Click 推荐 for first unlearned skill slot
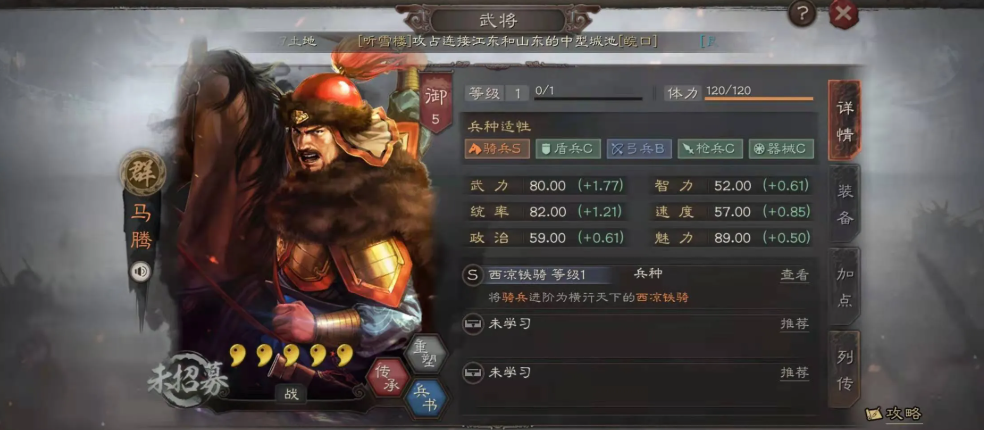Image resolution: width=984 pixels, height=430 pixels. point(794,324)
